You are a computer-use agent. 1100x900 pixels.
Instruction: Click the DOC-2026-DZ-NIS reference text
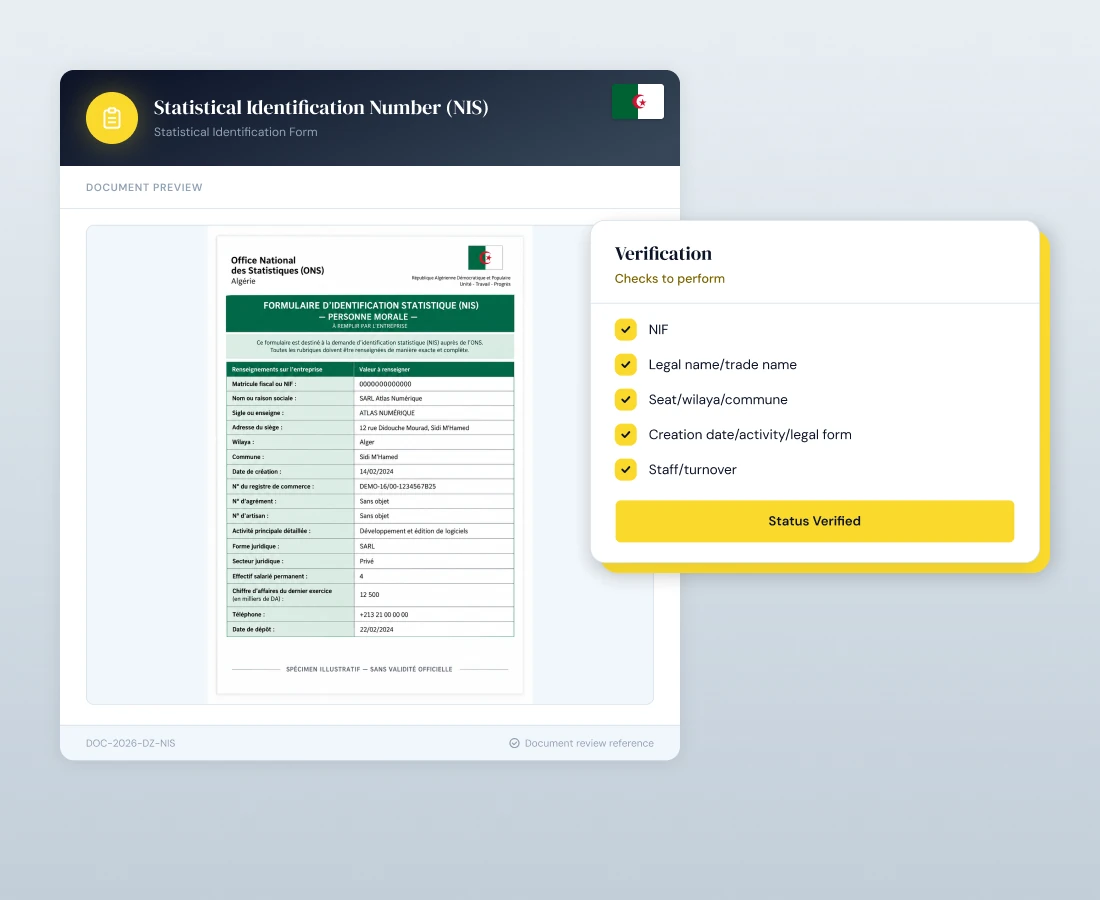[x=130, y=743]
